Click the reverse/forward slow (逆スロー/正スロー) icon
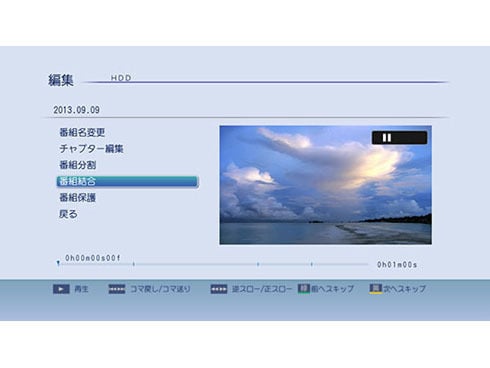The height and width of the screenshot is (368, 490). [219, 289]
